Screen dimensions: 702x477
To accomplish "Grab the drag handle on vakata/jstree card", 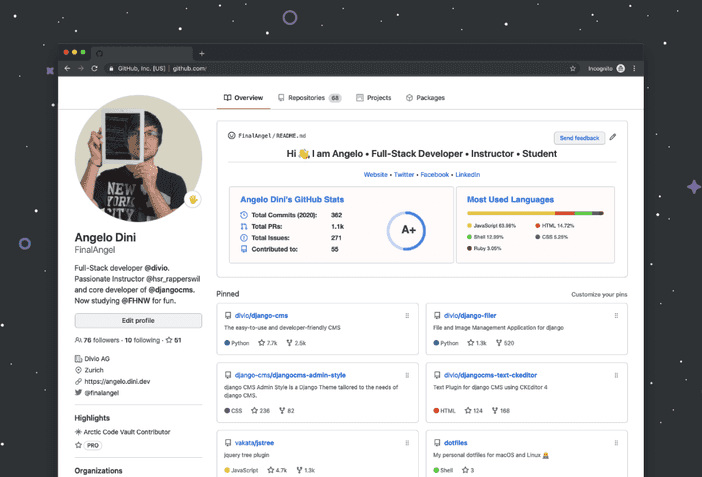I will tap(407, 443).
